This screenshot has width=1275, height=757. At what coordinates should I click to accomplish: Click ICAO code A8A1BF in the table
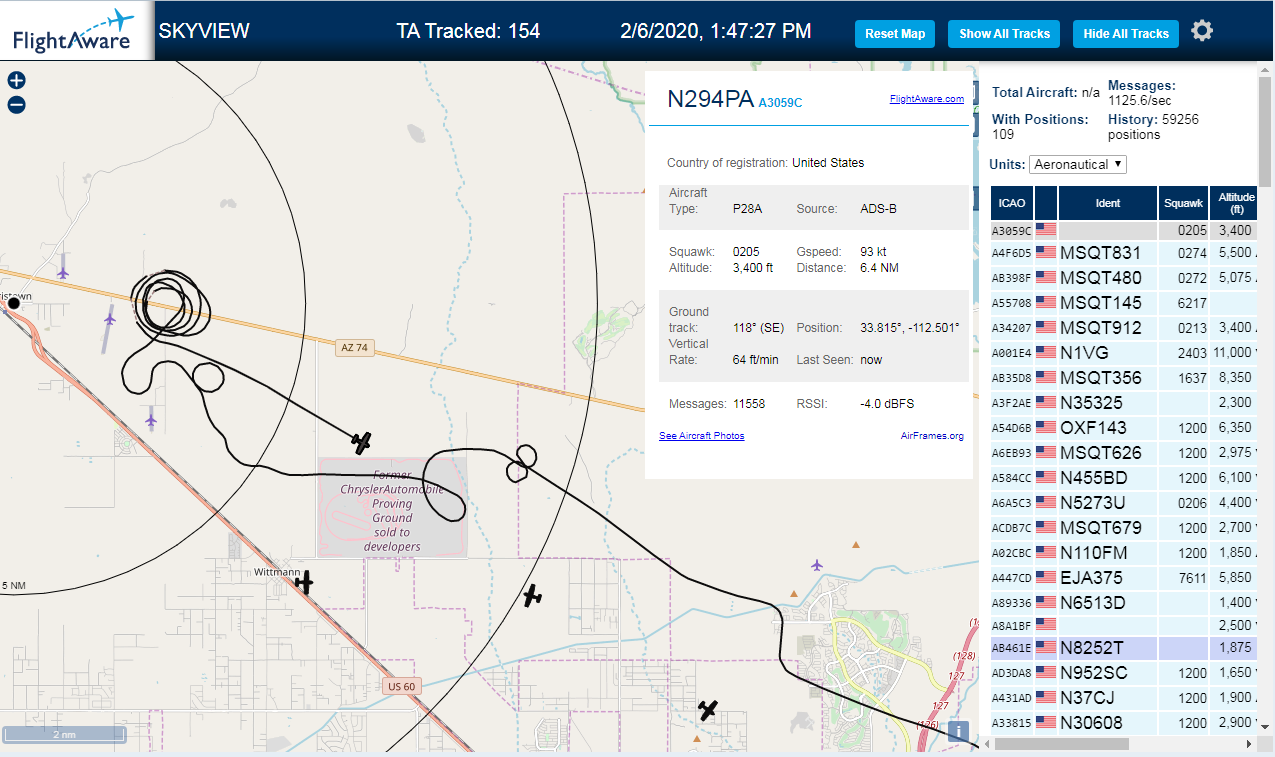[x=1011, y=625]
